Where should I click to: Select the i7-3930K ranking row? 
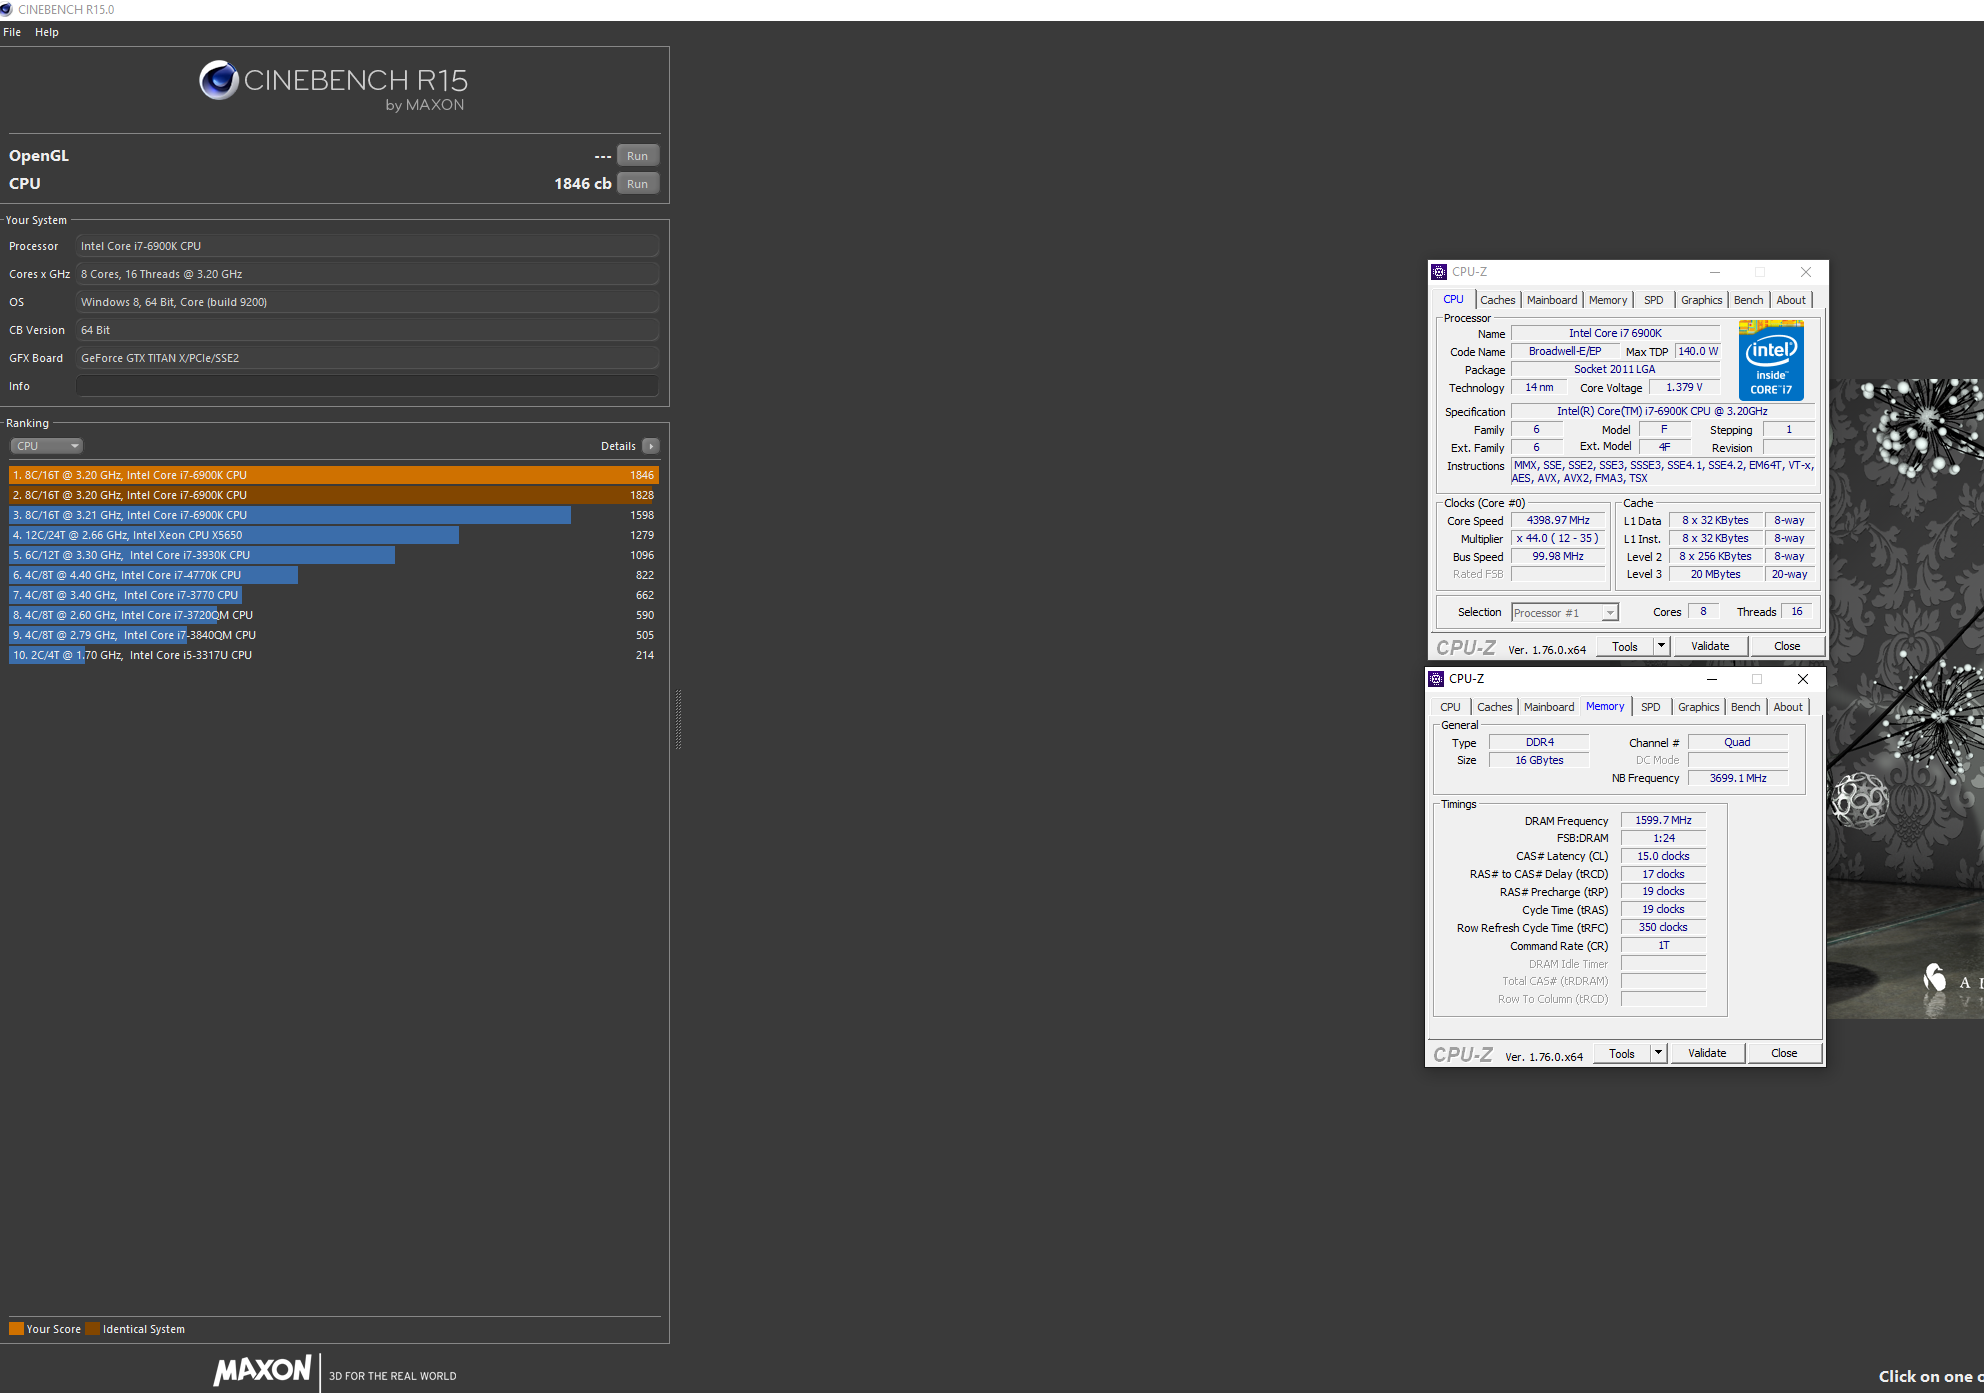click(334, 555)
